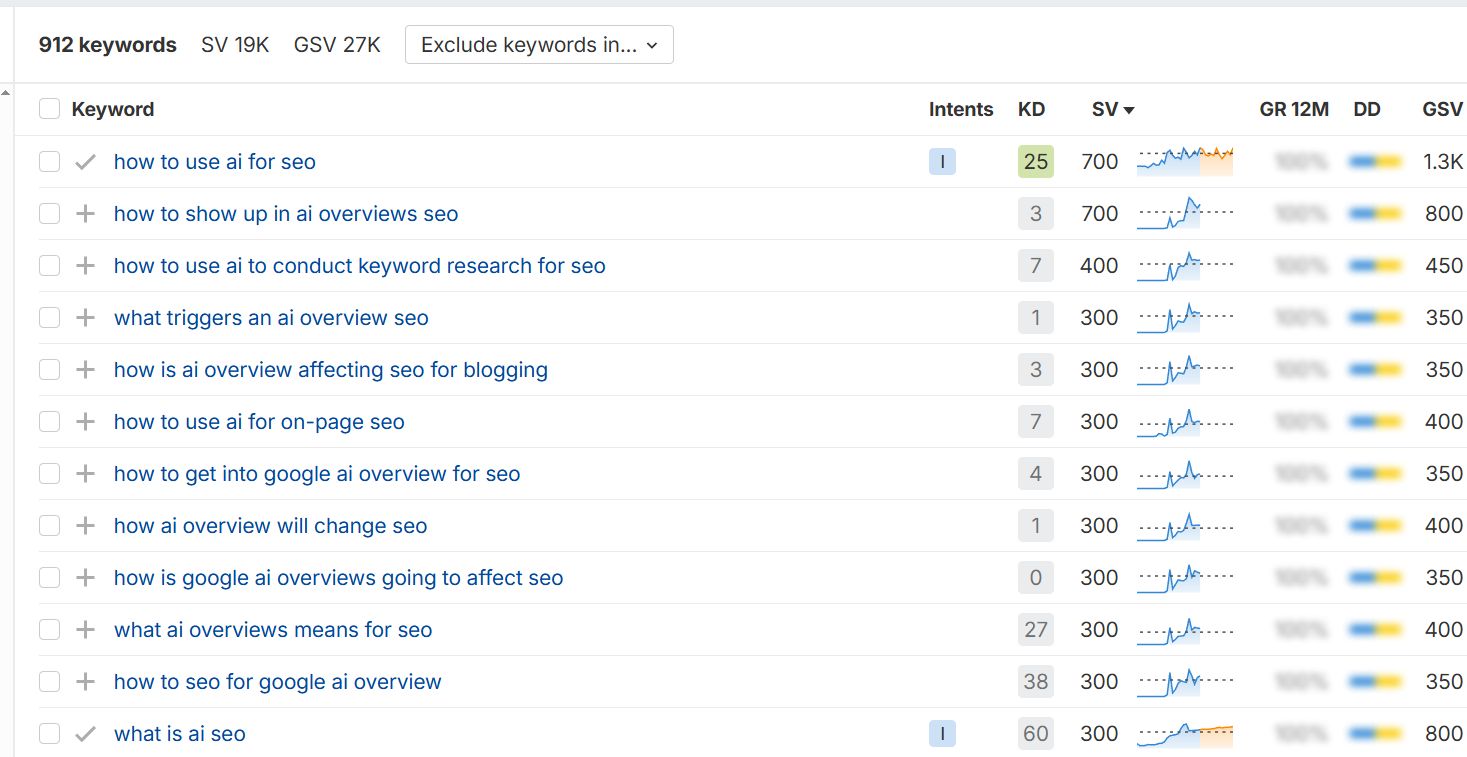
Task: Click plus icon next to "how to seo for google ai overview"
Action: pyautogui.click(x=86, y=682)
